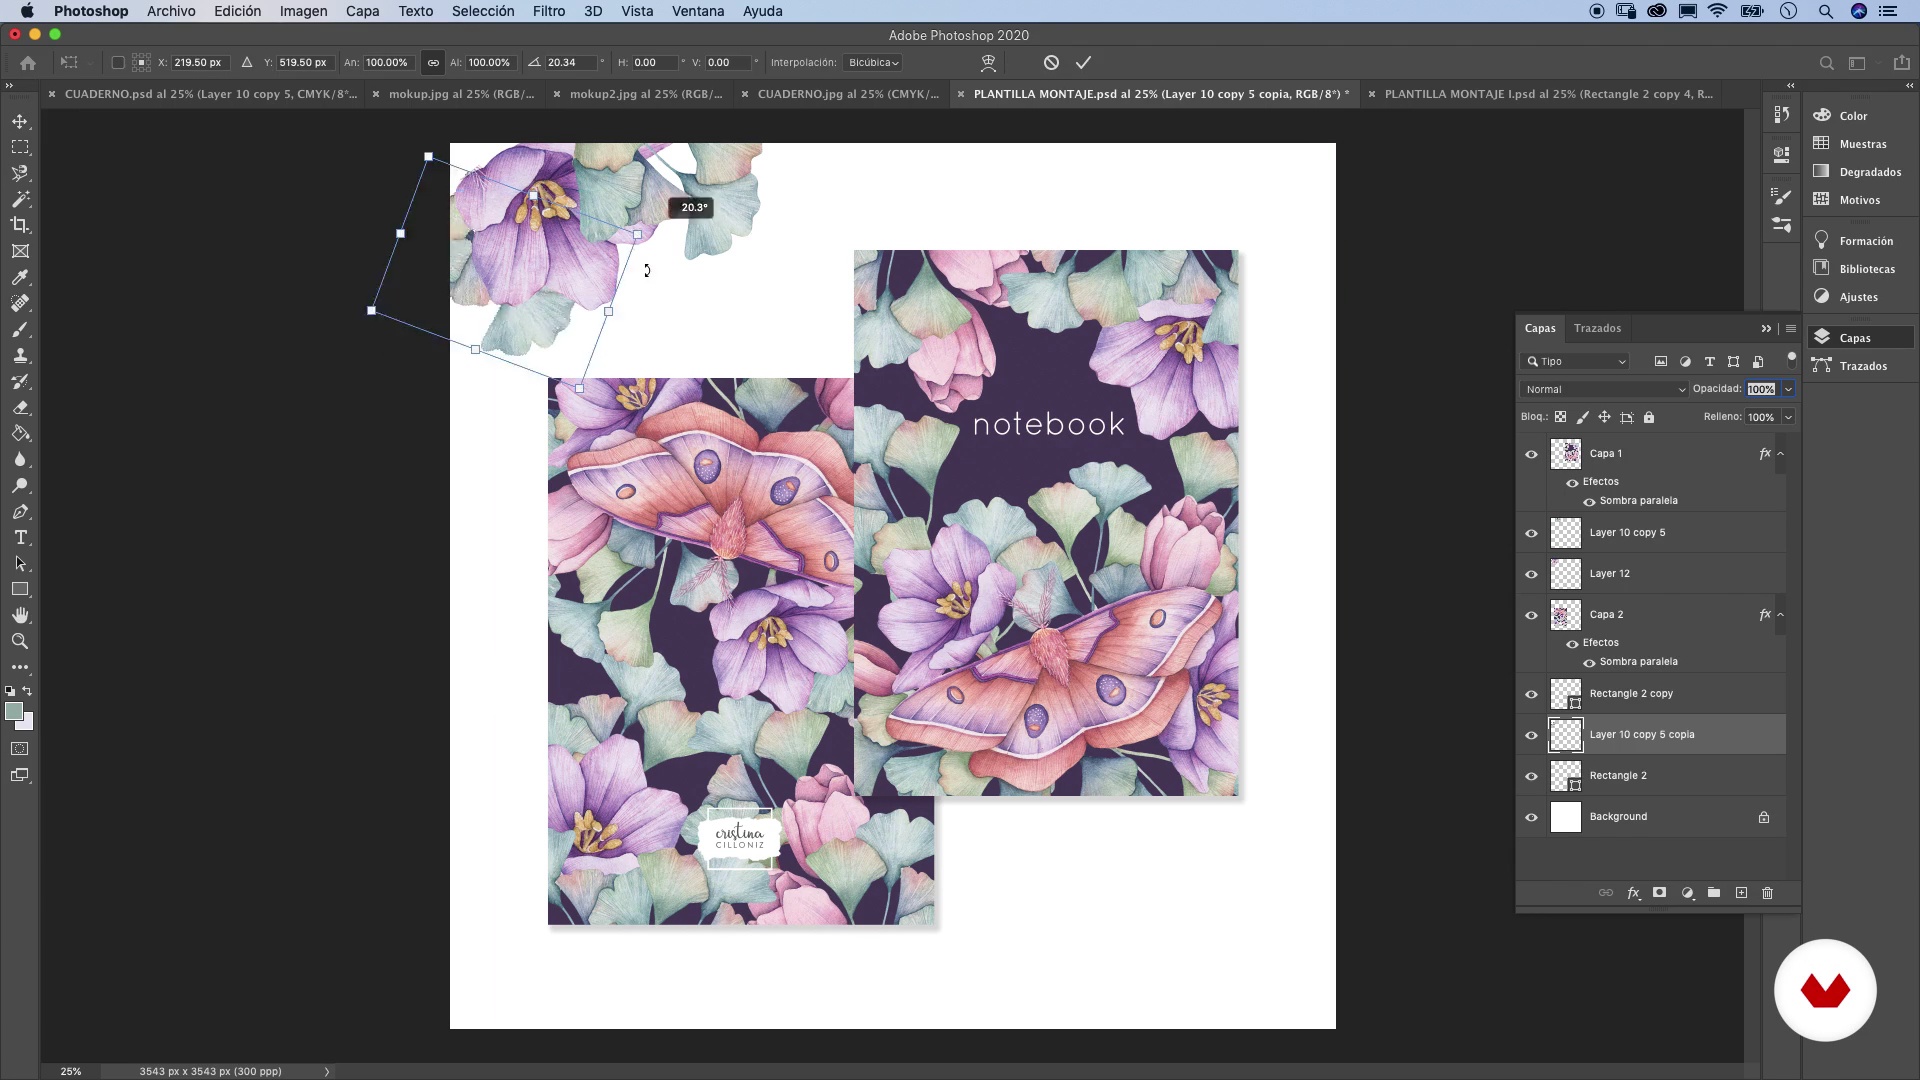Click the rotation angle field
This screenshot has width=1920, height=1080.
tap(571, 62)
